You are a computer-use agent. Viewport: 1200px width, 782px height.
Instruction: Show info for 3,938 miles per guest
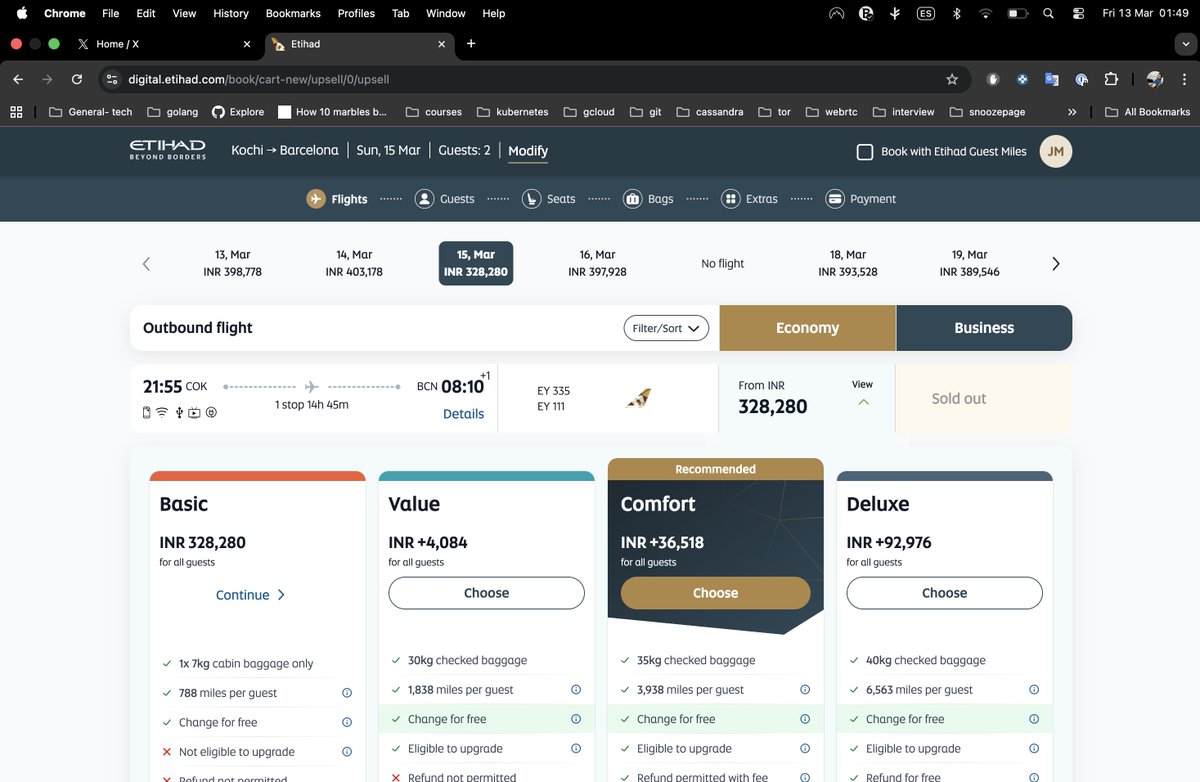(x=805, y=690)
